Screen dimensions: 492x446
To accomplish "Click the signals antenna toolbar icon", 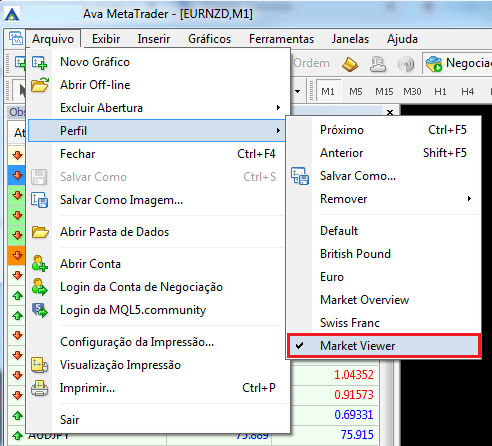I will pyautogui.click(x=406, y=64).
